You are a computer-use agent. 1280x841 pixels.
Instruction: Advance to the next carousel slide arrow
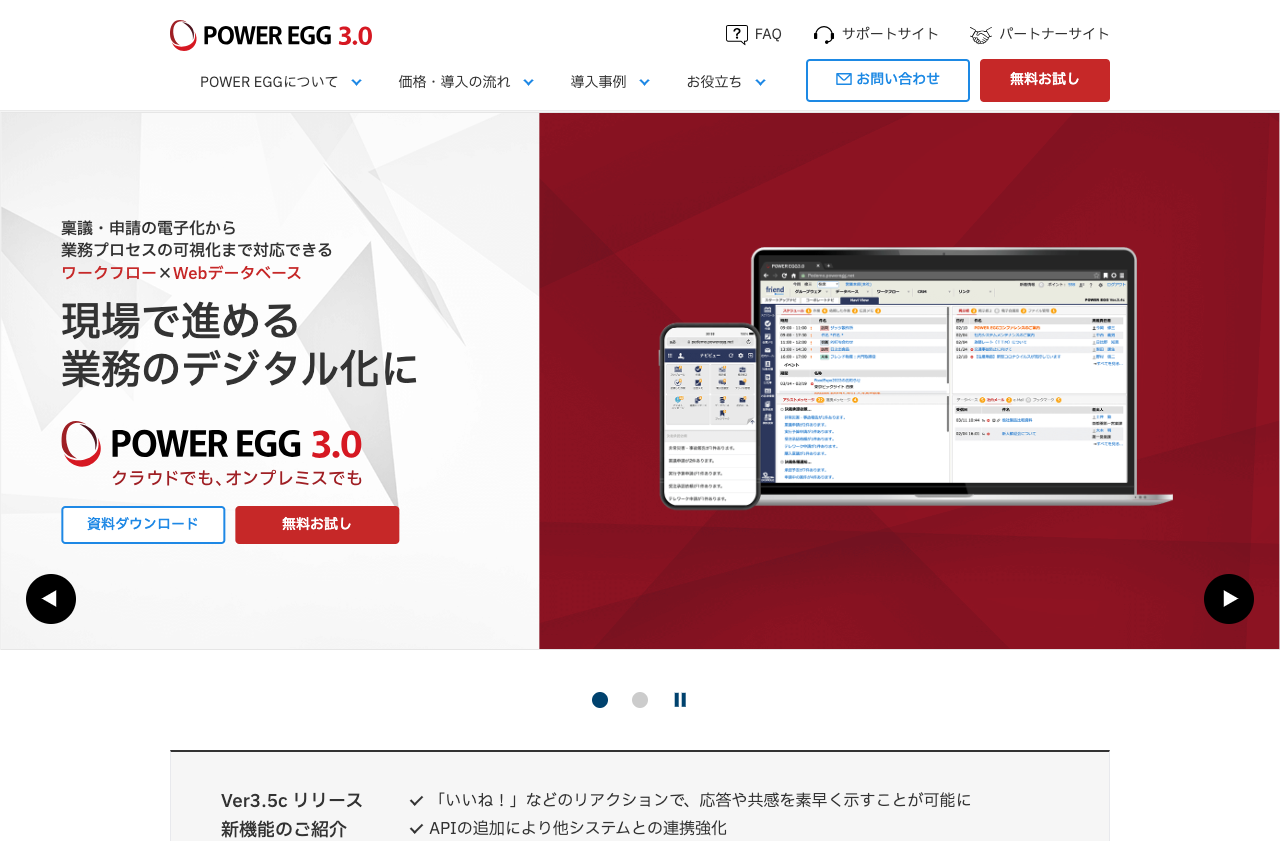[x=1229, y=599]
